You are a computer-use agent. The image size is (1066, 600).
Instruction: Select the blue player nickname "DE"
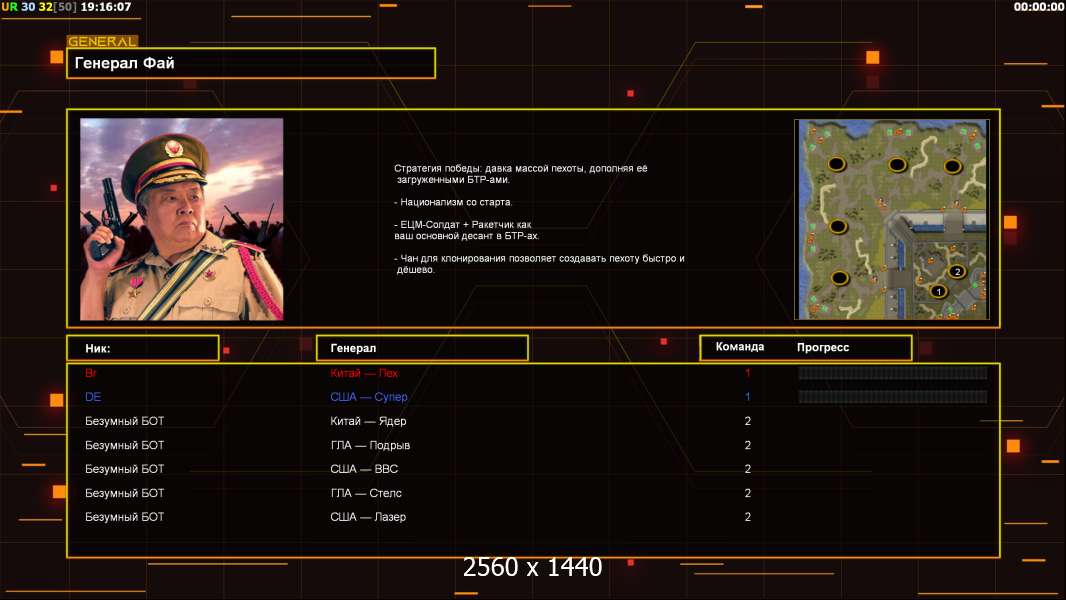pyautogui.click(x=93, y=397)
